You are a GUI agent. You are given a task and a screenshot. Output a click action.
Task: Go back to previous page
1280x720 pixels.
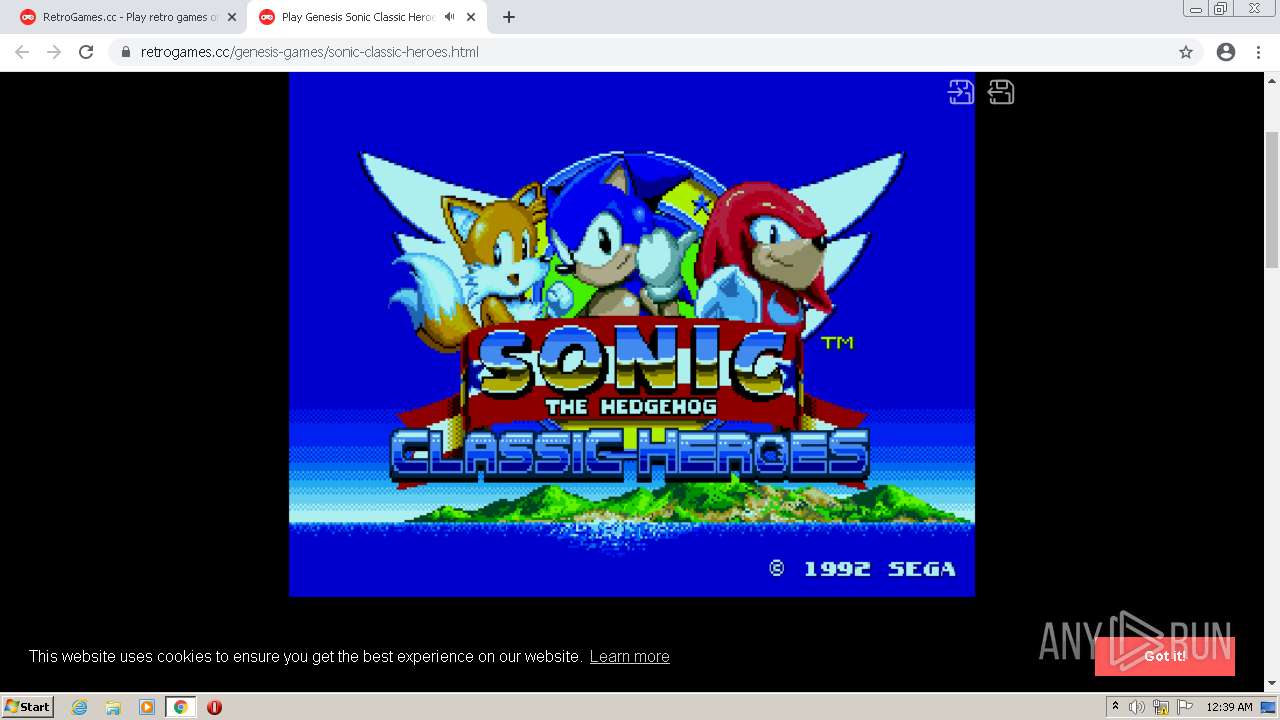pyautogui.click(x=22, y=52)
